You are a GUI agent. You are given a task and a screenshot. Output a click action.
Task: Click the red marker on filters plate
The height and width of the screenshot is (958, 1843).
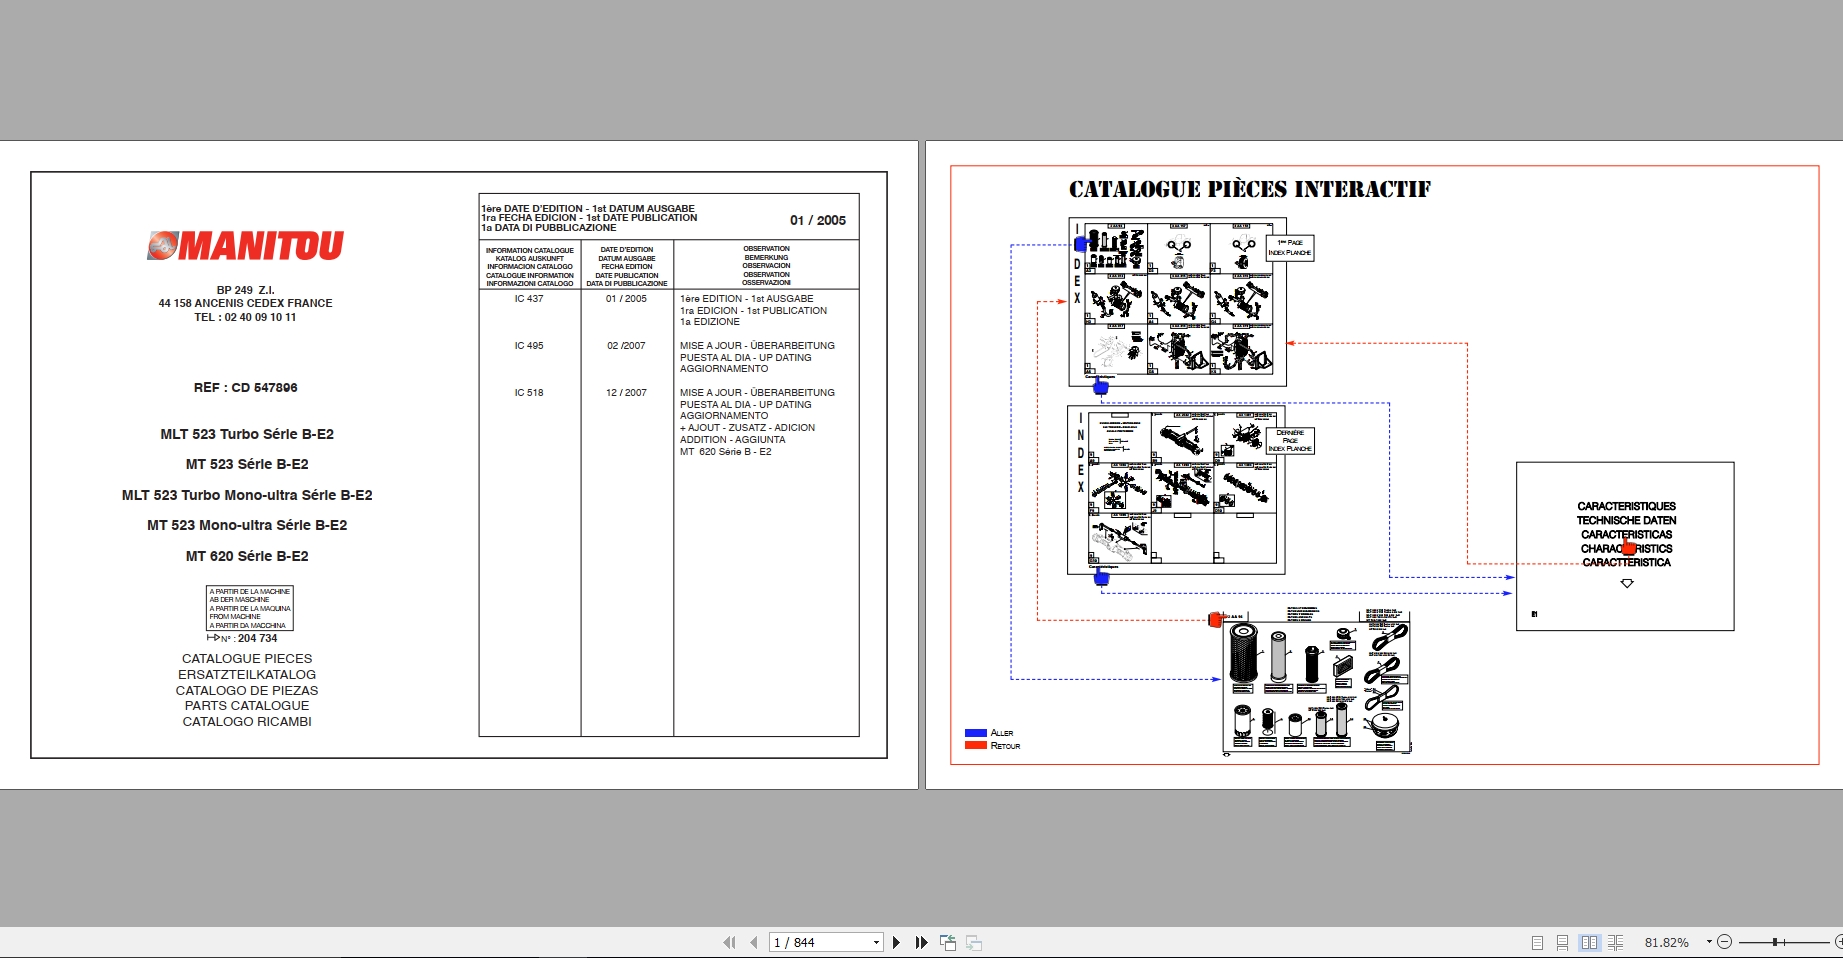[1216, 620]
